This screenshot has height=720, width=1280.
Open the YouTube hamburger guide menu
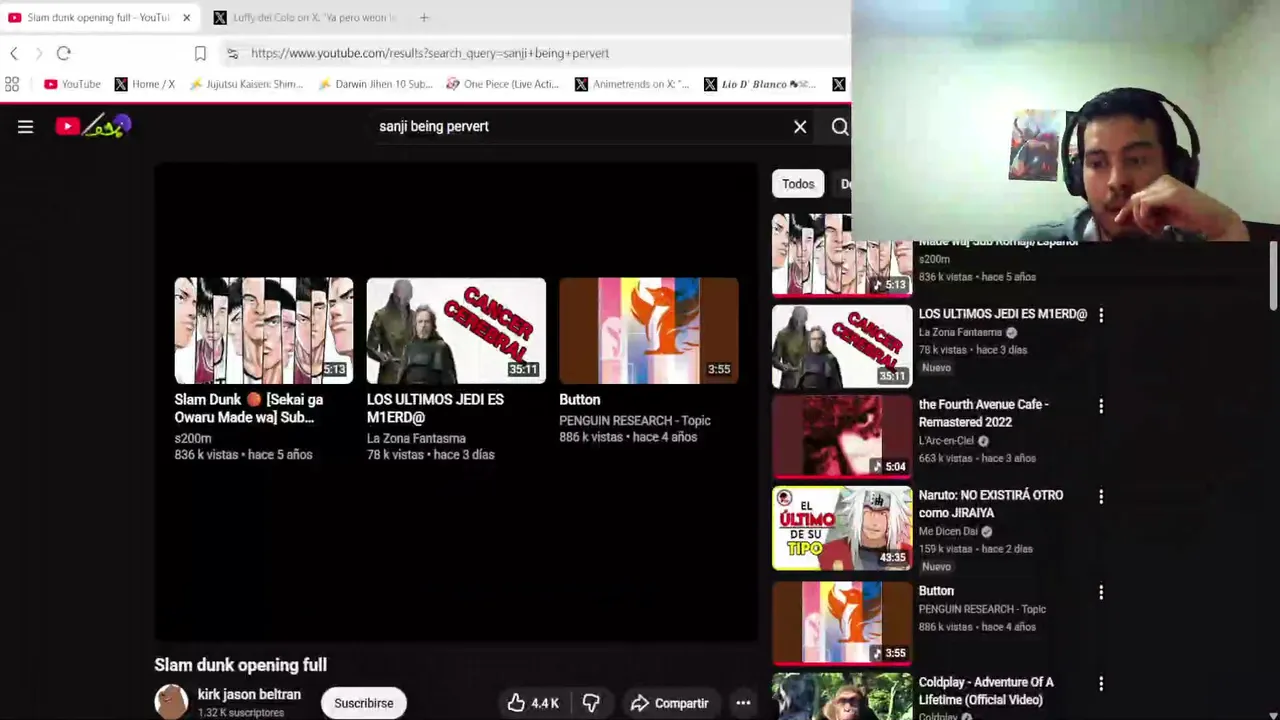[x=25, y=126]
